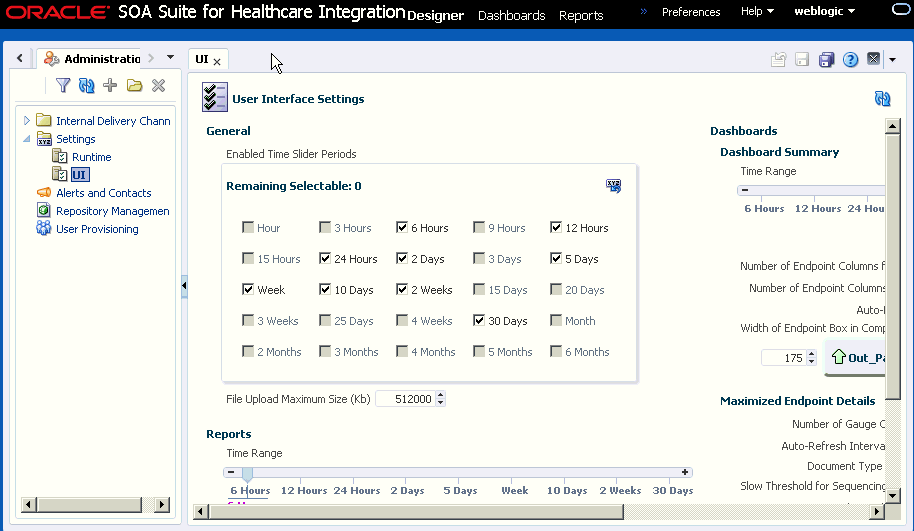914x531 pixels.
Task: Open the Reports page
Action: 581,16
